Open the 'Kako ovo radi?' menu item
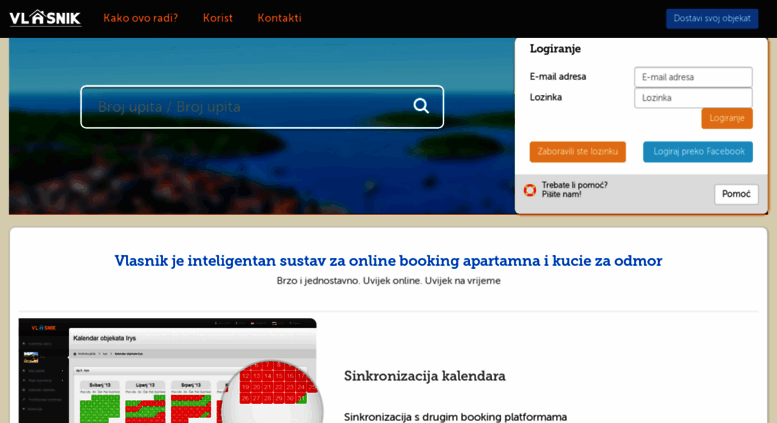 coord(140,18)
